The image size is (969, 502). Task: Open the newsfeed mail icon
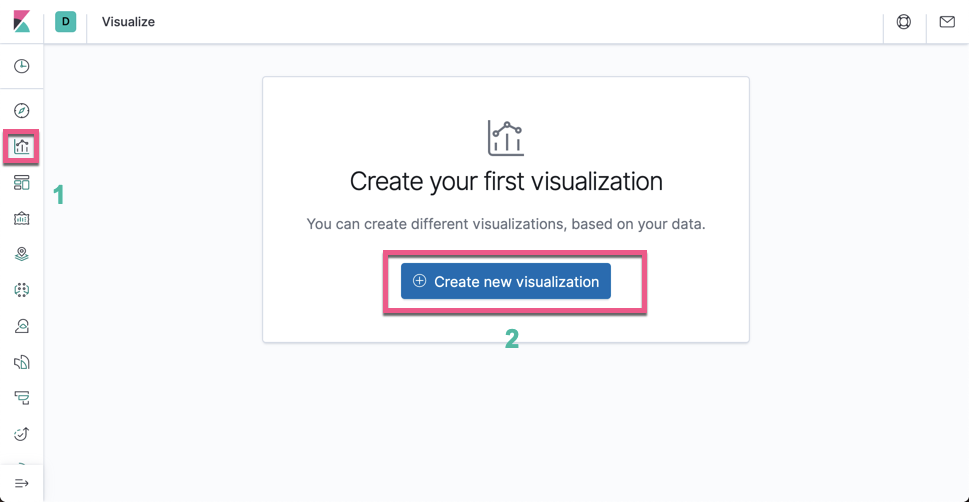coord(947,21)
